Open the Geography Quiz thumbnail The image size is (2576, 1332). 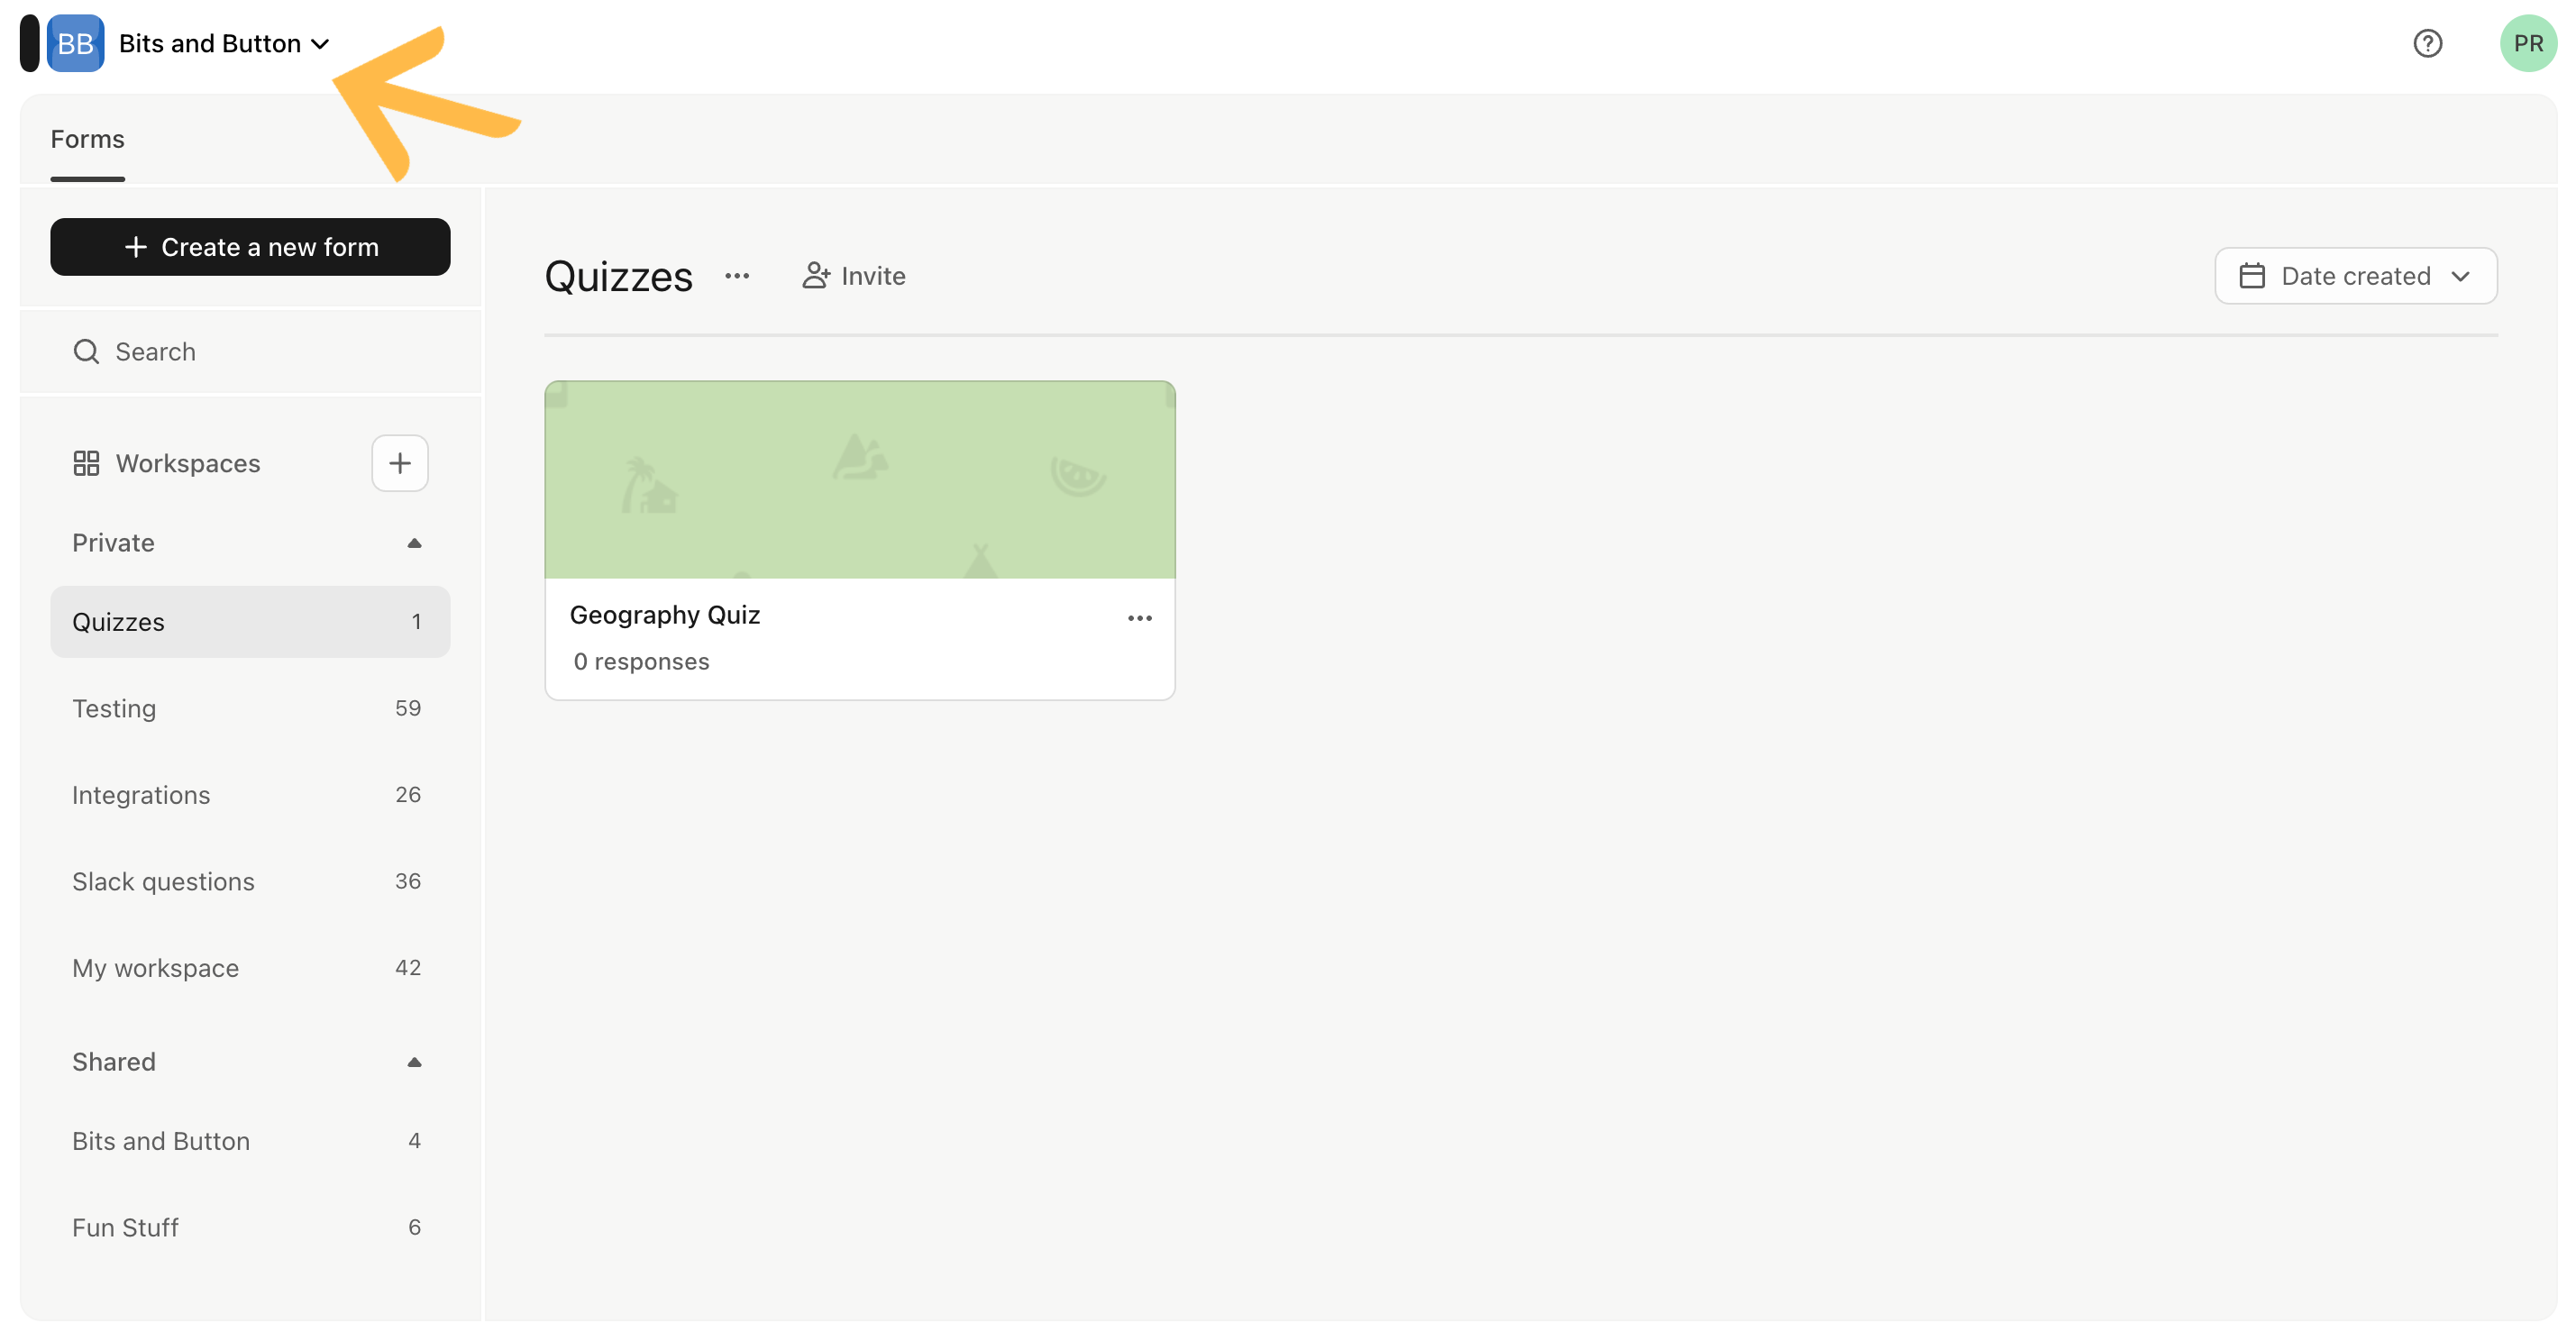860,479
